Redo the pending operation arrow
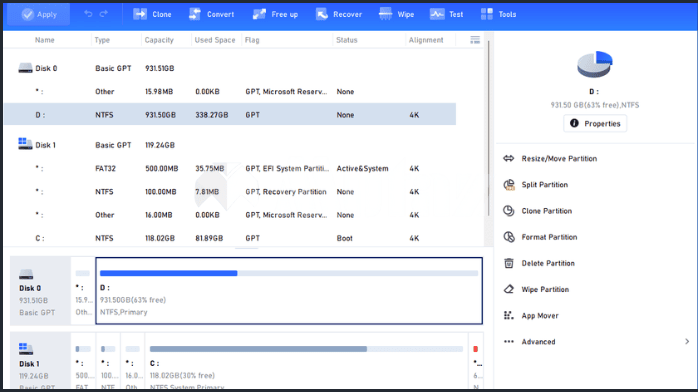 coord(104,14)
